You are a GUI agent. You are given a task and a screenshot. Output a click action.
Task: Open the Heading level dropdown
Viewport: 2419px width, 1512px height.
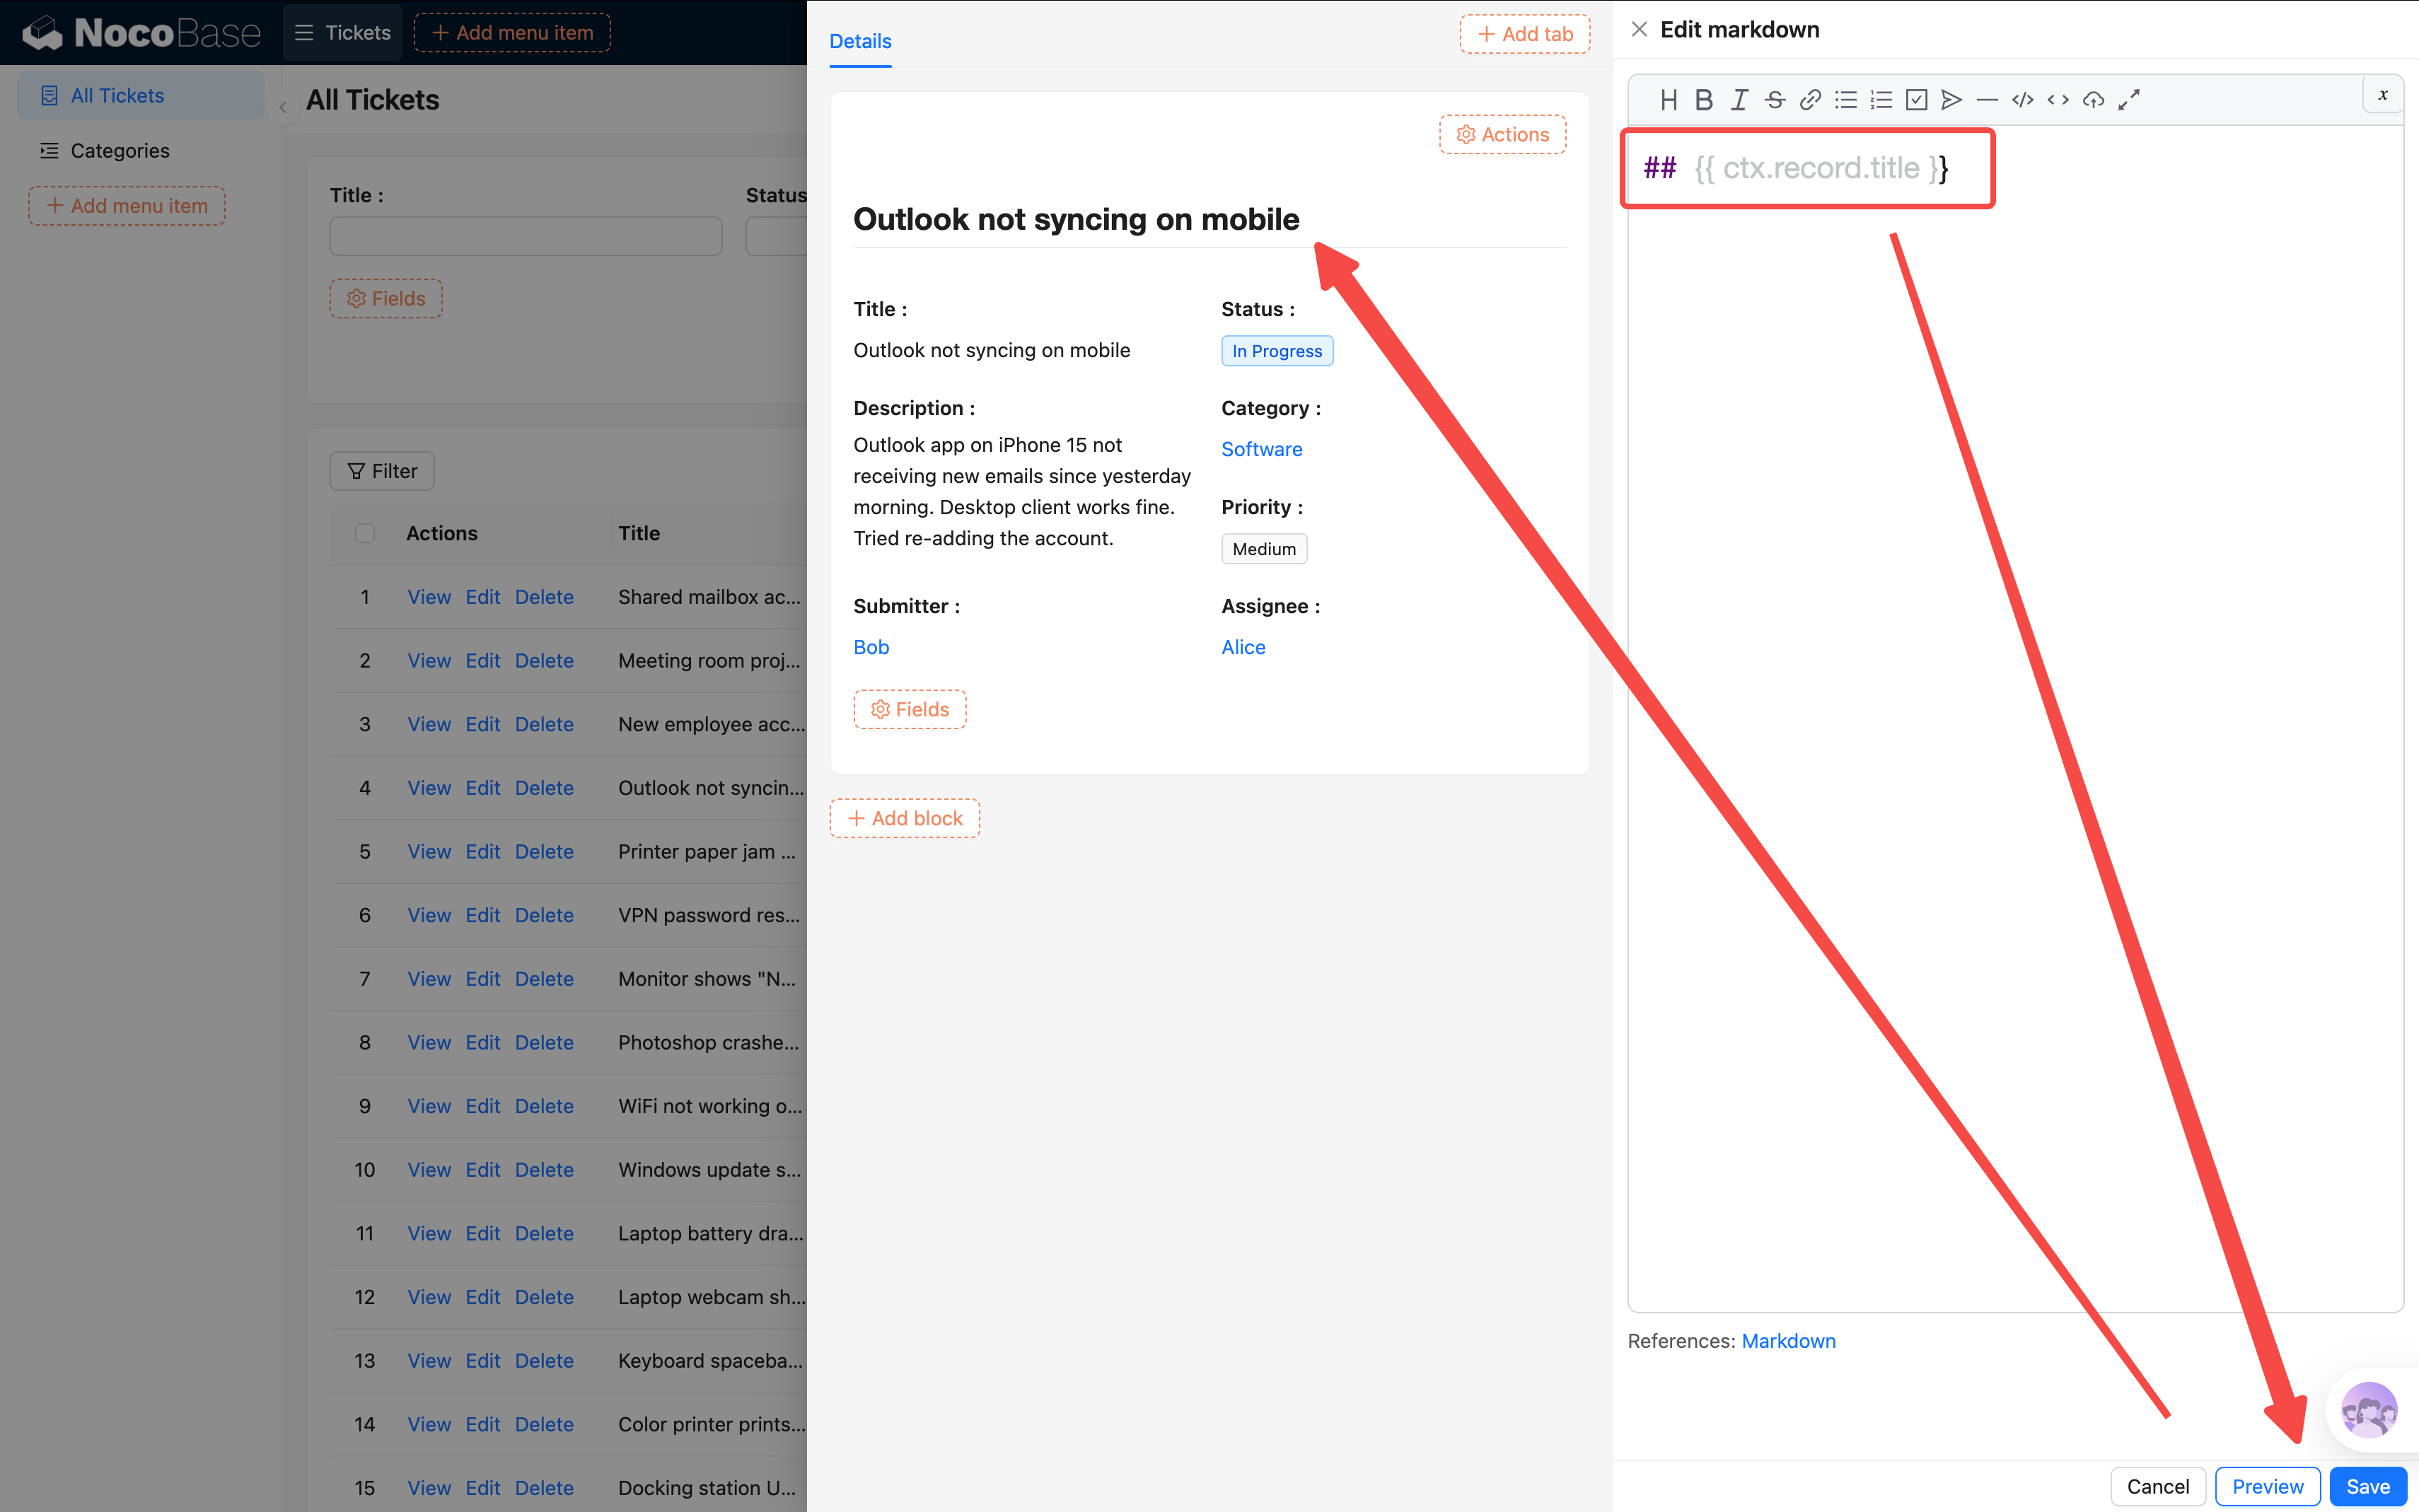click(x=1668, y=100)
